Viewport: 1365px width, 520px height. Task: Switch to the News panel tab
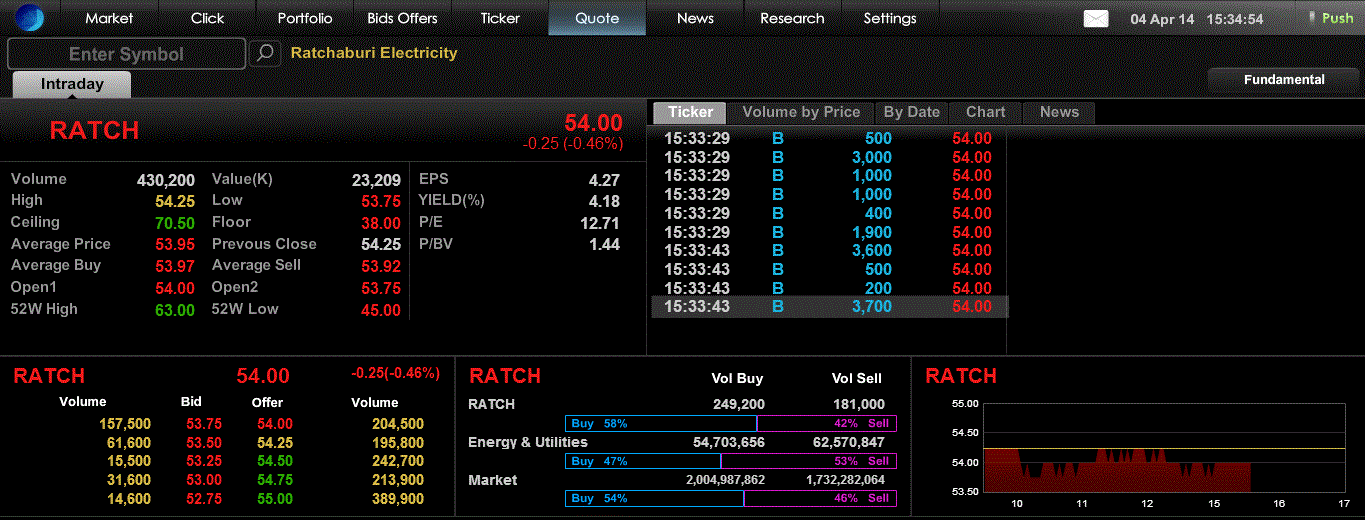click(x=1059, y=112)
